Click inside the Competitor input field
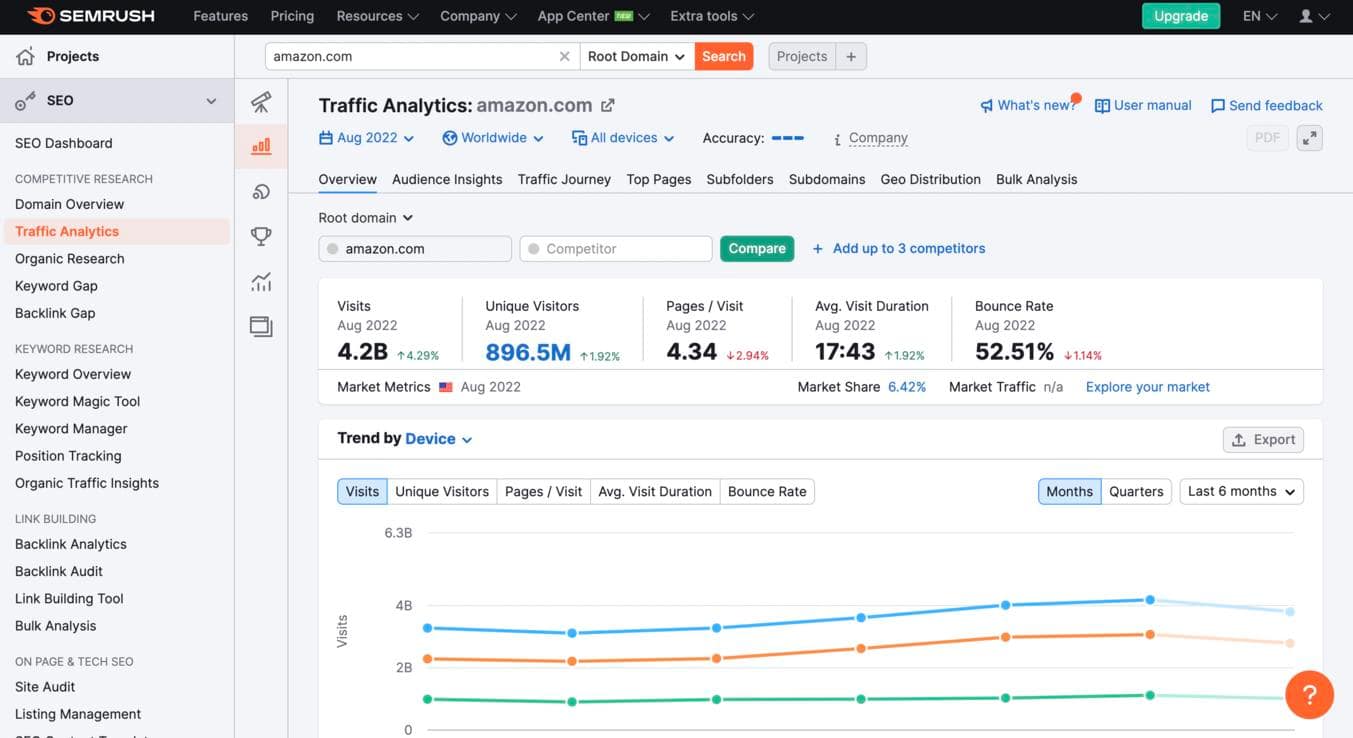The width and height of the screenshot is (1353, 738). point(615,248)
